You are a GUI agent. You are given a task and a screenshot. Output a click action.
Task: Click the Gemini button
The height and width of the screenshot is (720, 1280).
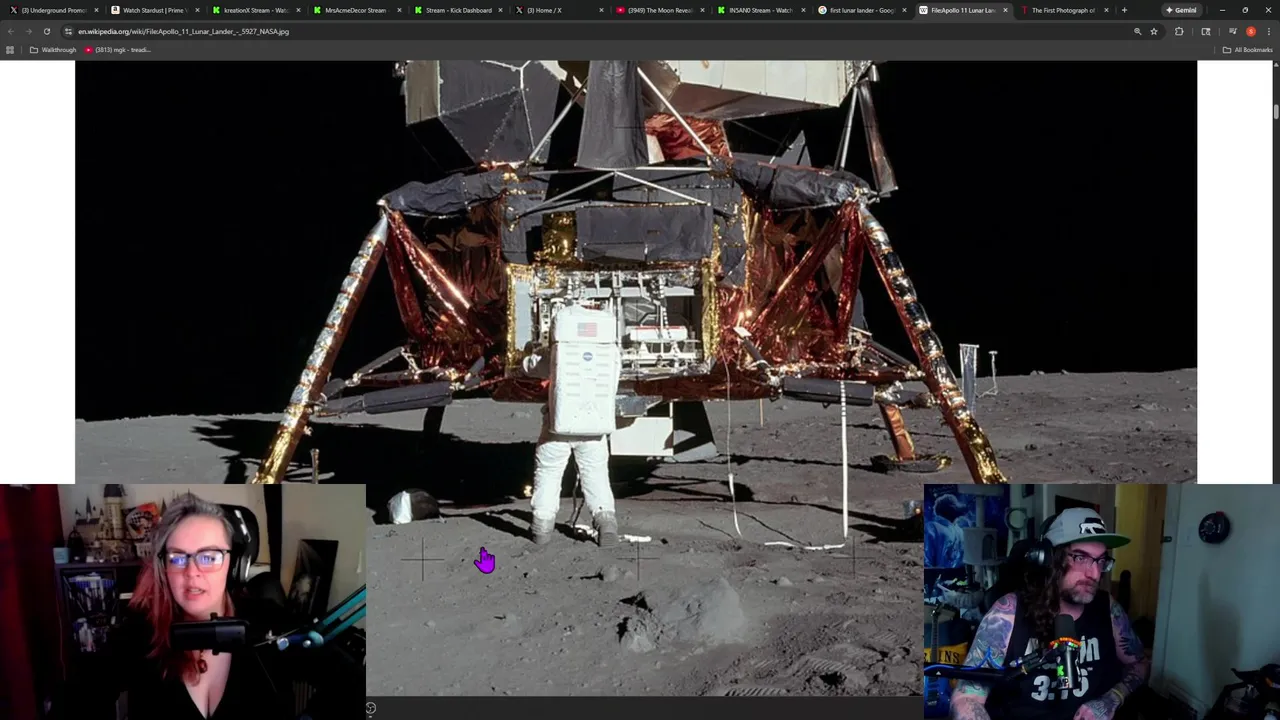pos(1181,10)
